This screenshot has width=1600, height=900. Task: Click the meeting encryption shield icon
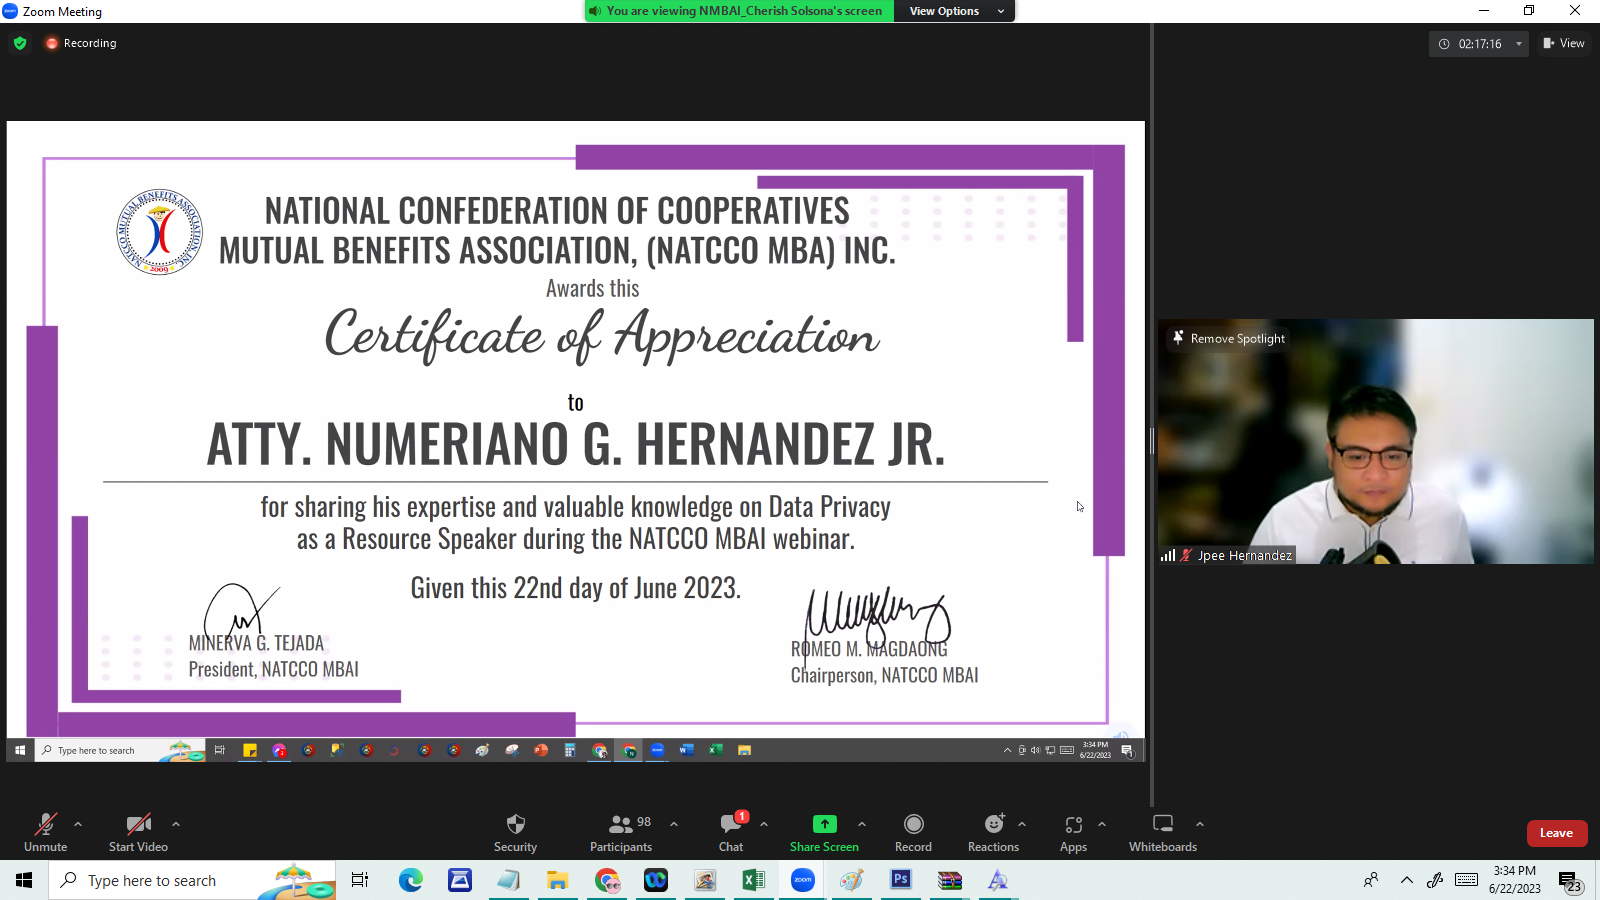pyautogui.click(x=20, y=43)
